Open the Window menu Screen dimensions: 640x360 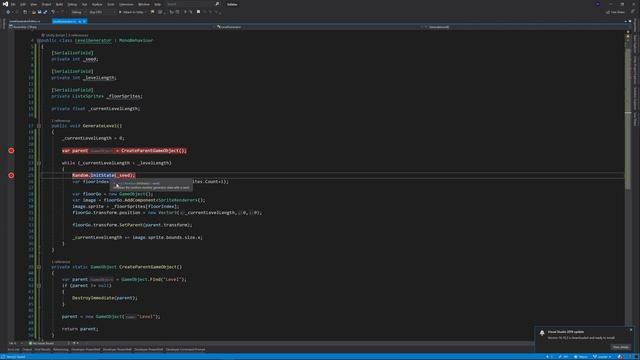click(144, 4)
